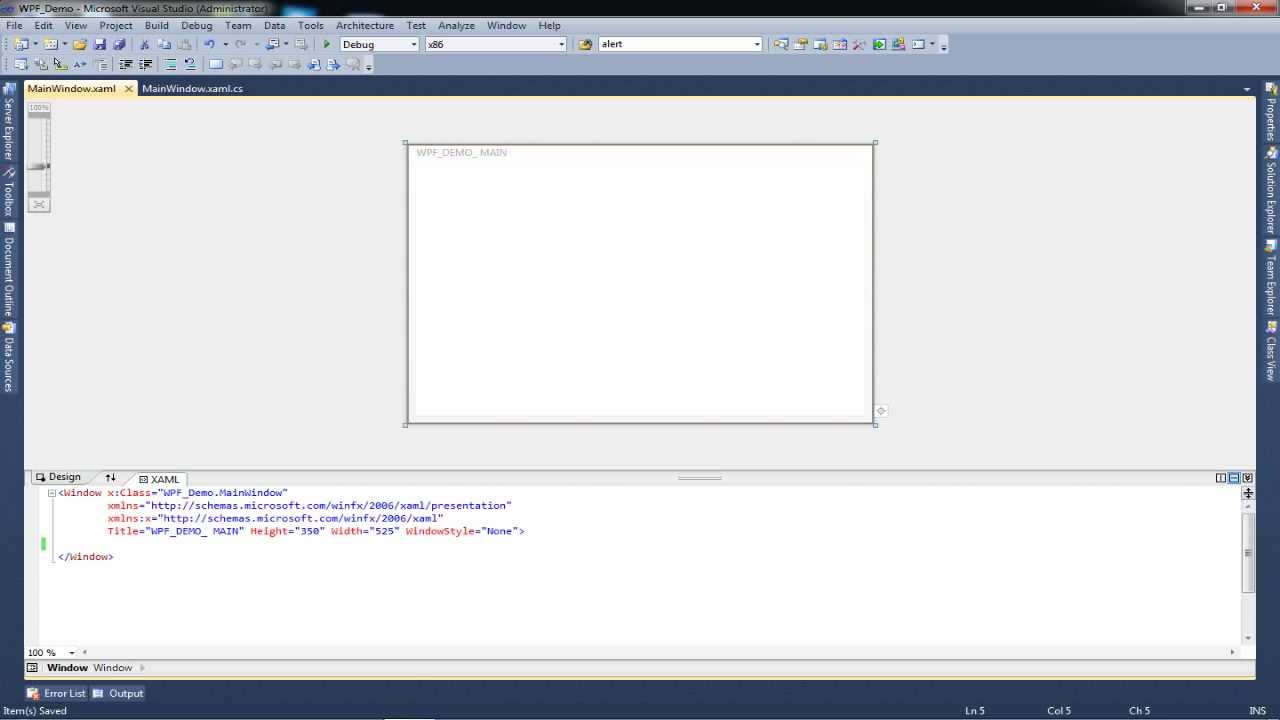The image size is (1280, 720).
Task: Click the Decrease Line Indent icon
Action: (x=125, y=64)
